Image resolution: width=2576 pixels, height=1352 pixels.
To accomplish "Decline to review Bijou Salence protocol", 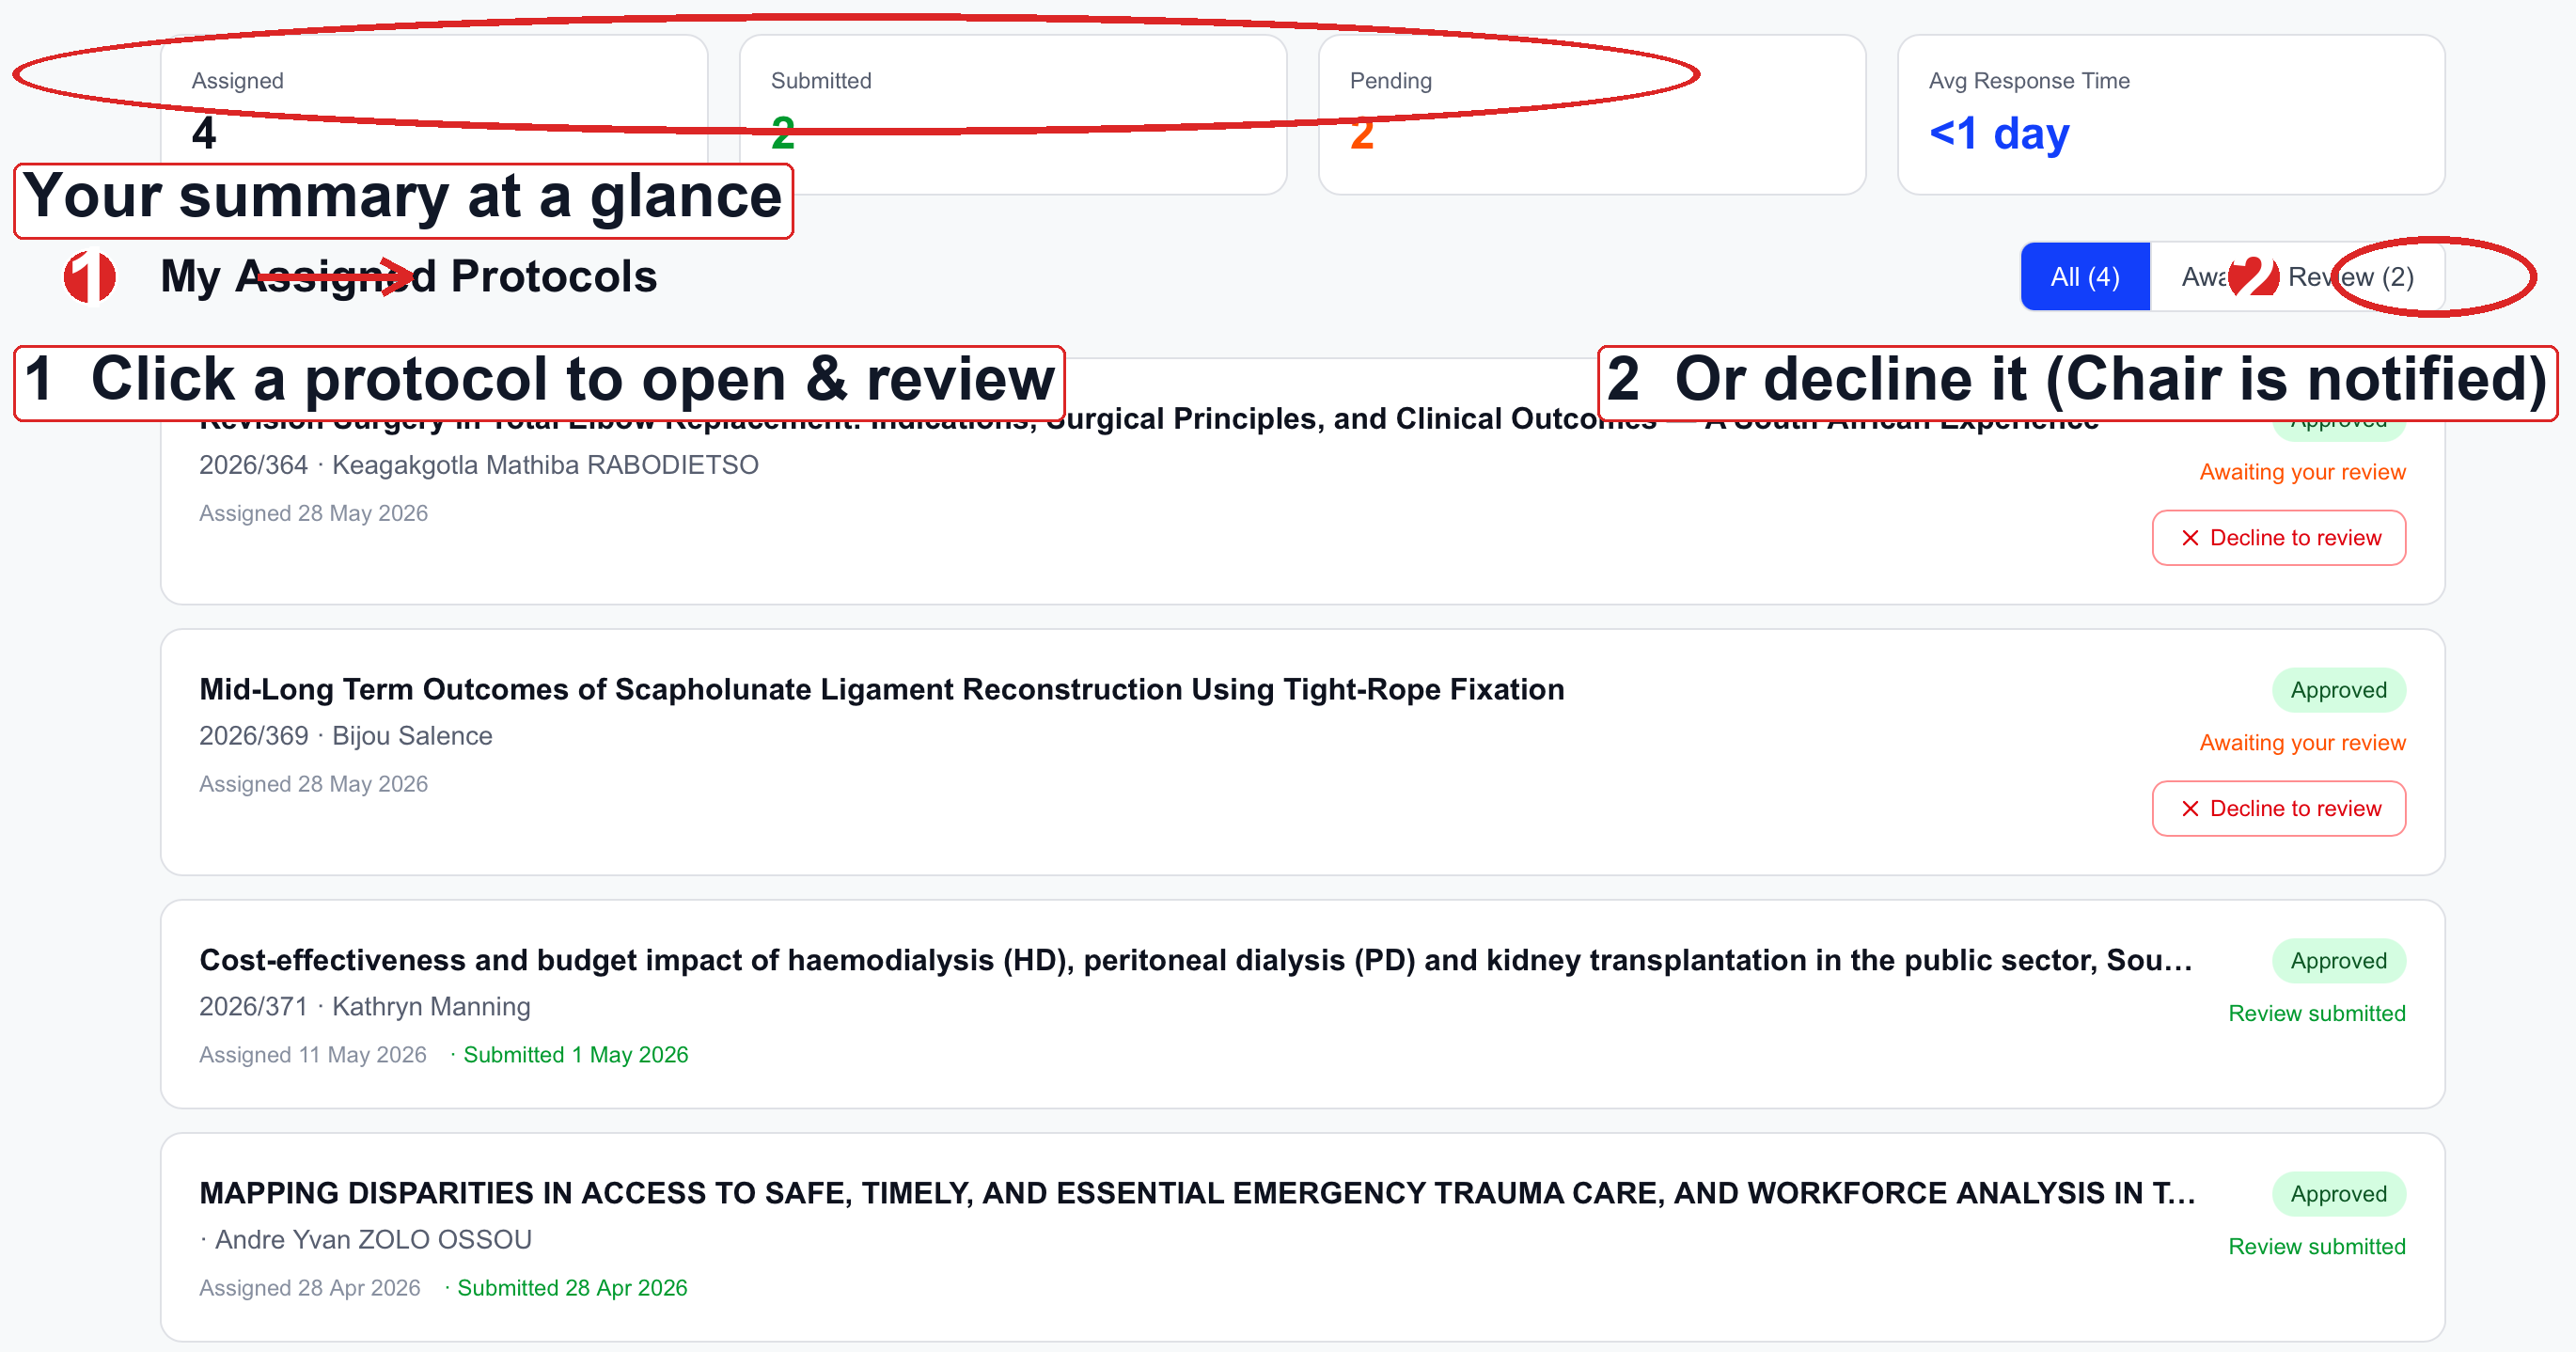I will [2278, 809].
